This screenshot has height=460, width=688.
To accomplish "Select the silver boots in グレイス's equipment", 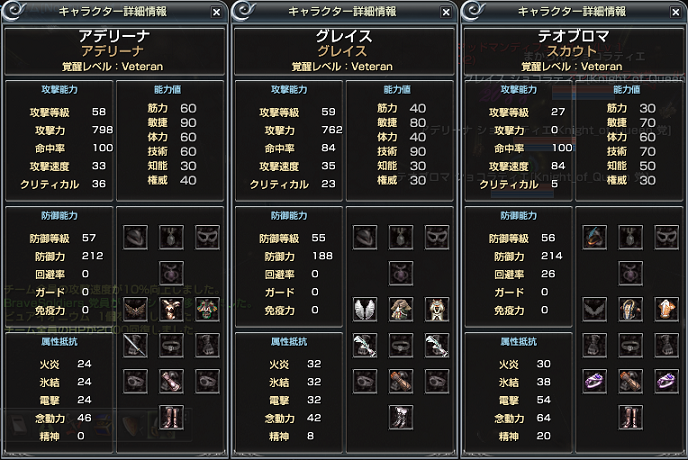I will [x=401, y=417].
